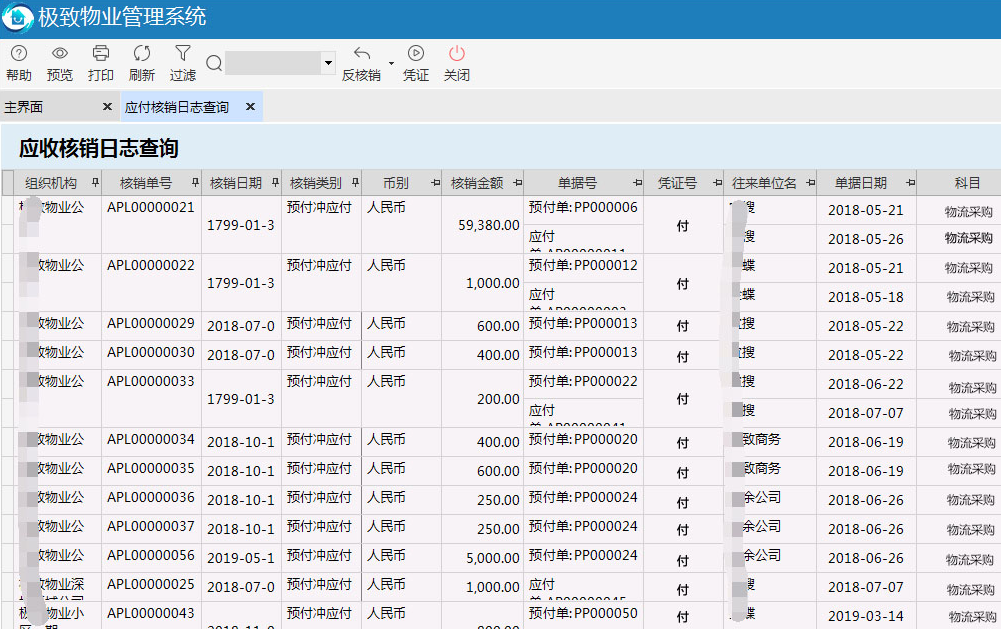Click the 刷新 refresh icon
Image resolution: width=1001 pixels, height=629 pixels.
point(142,53)
